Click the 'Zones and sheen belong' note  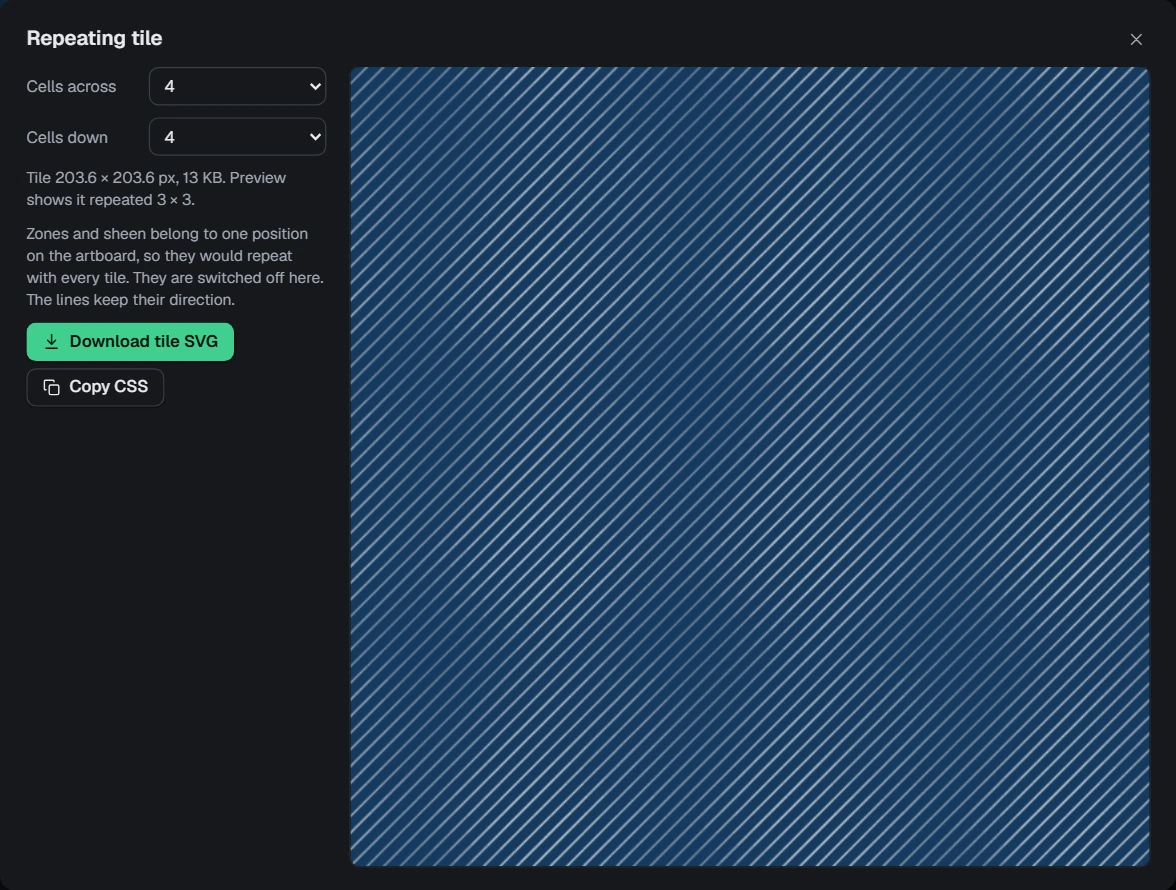click(175, 267)
